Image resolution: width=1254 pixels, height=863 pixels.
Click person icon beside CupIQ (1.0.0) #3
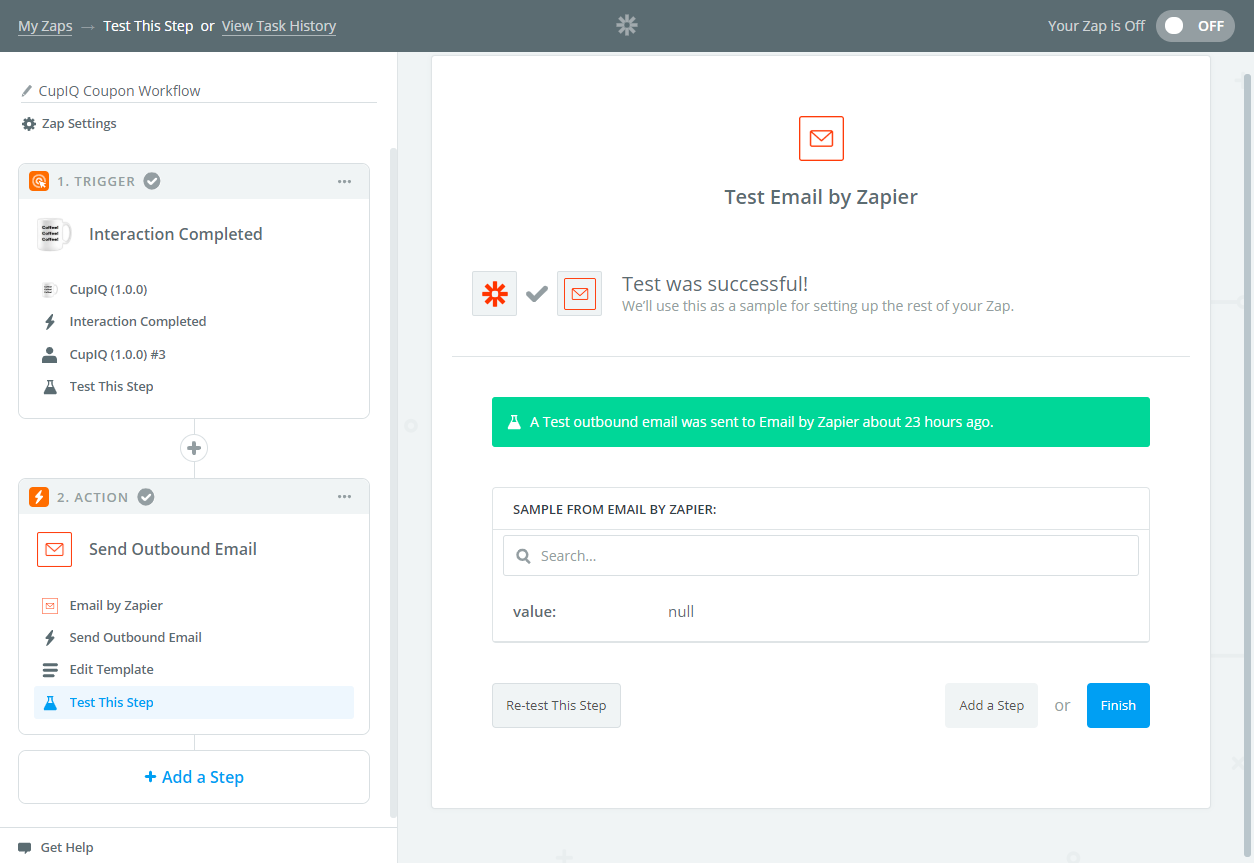(x=49, y=355)
